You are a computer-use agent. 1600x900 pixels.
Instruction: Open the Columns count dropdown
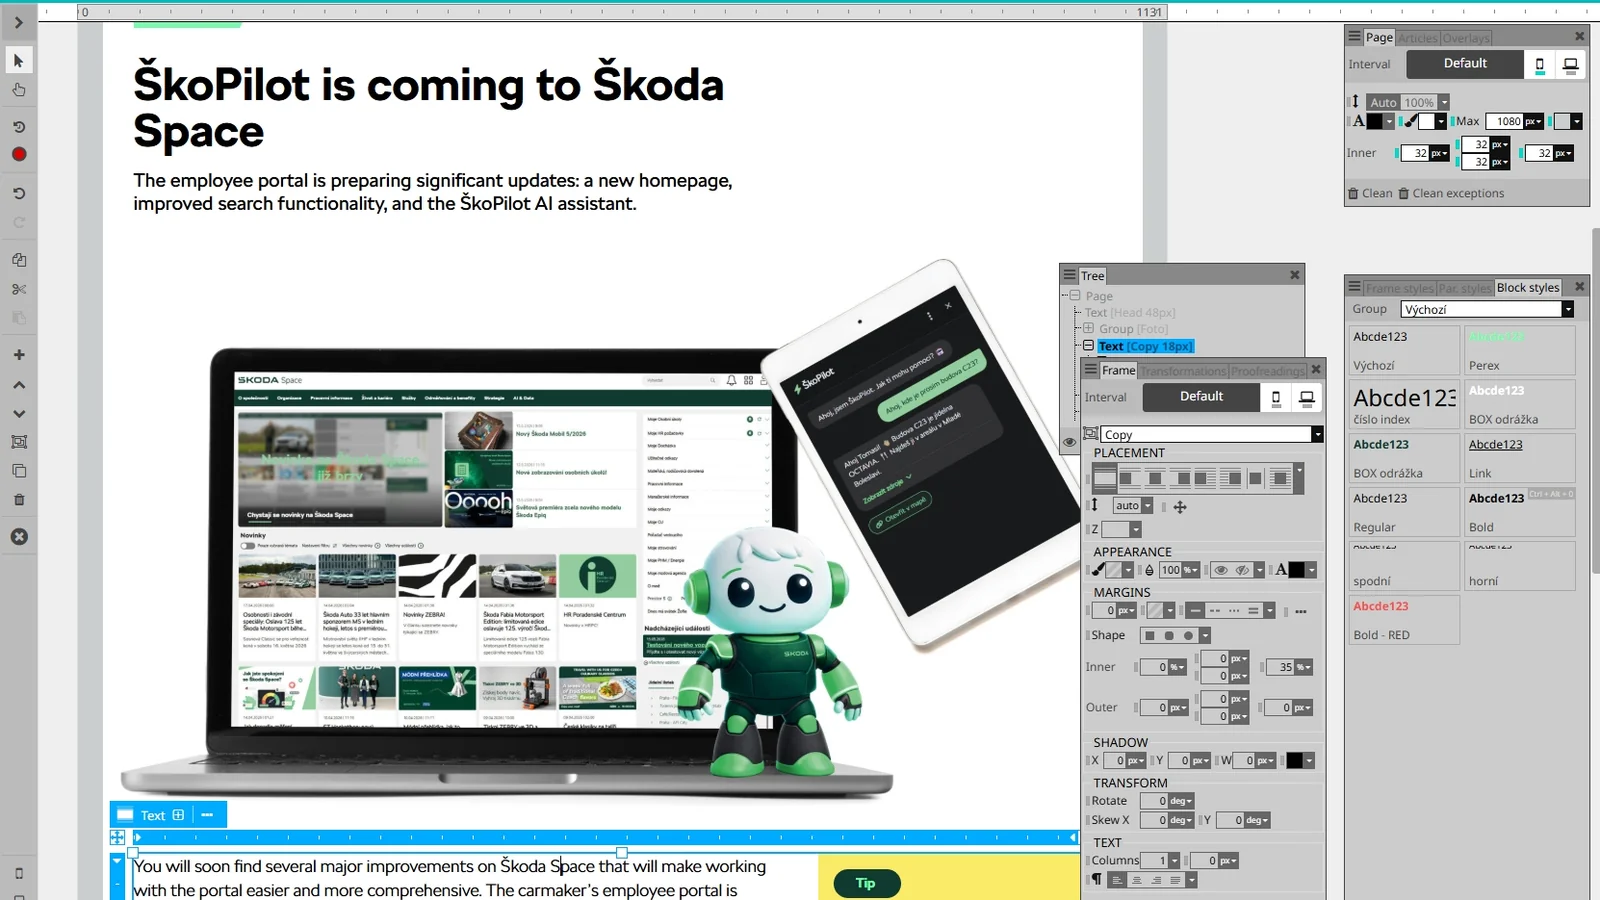[1174, 861]
